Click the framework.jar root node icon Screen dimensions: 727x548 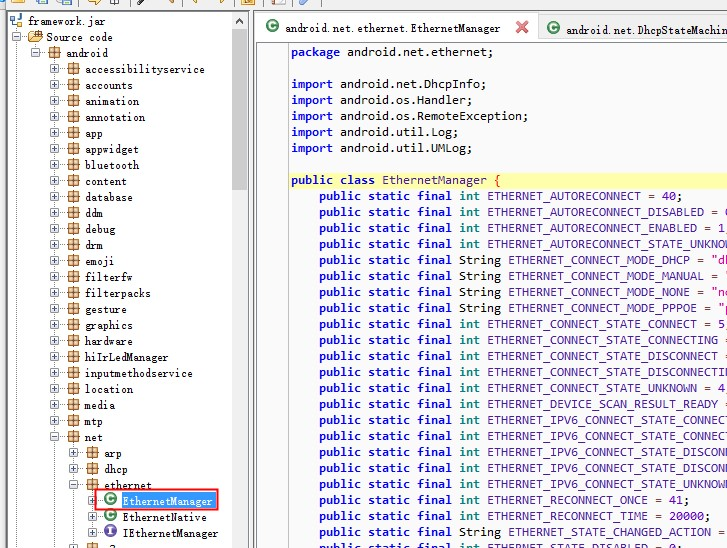click(16, 20)
